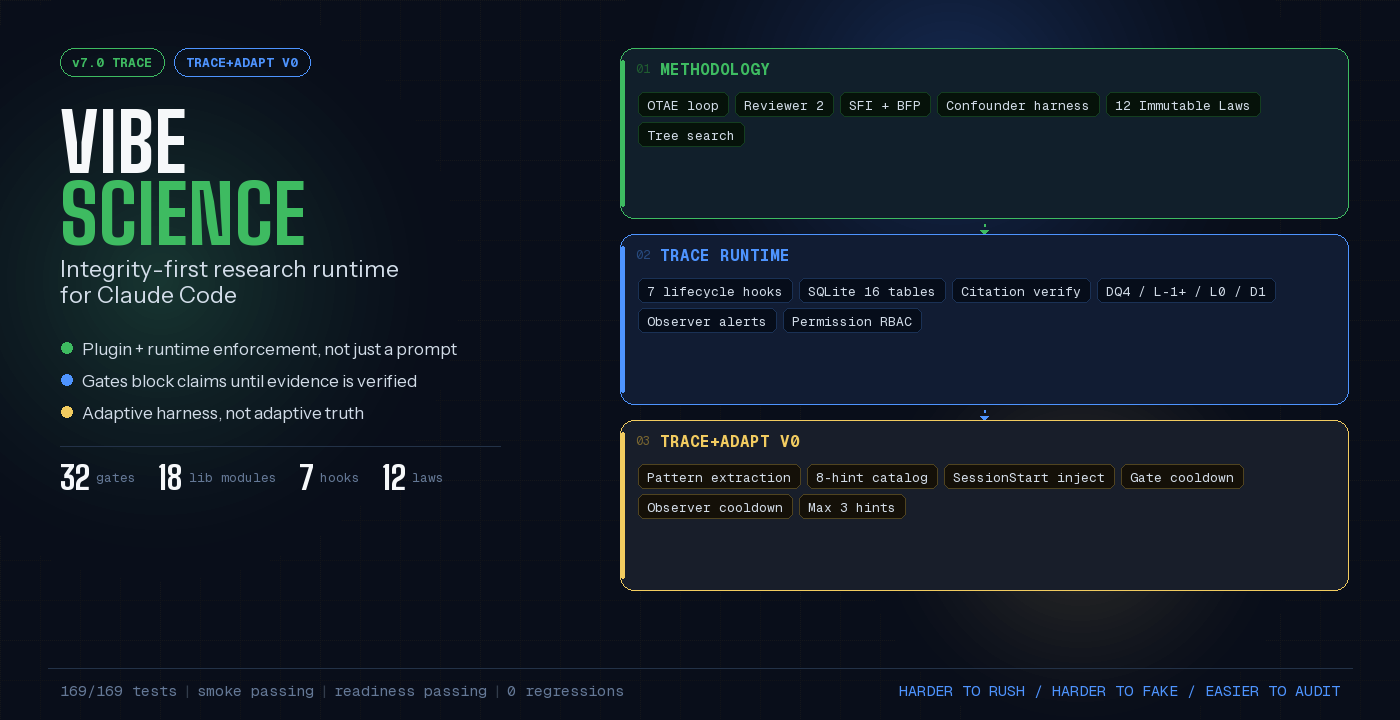Select the DQ4 / L-1+ / L0 / D1 tag

tap(1186, 291)
